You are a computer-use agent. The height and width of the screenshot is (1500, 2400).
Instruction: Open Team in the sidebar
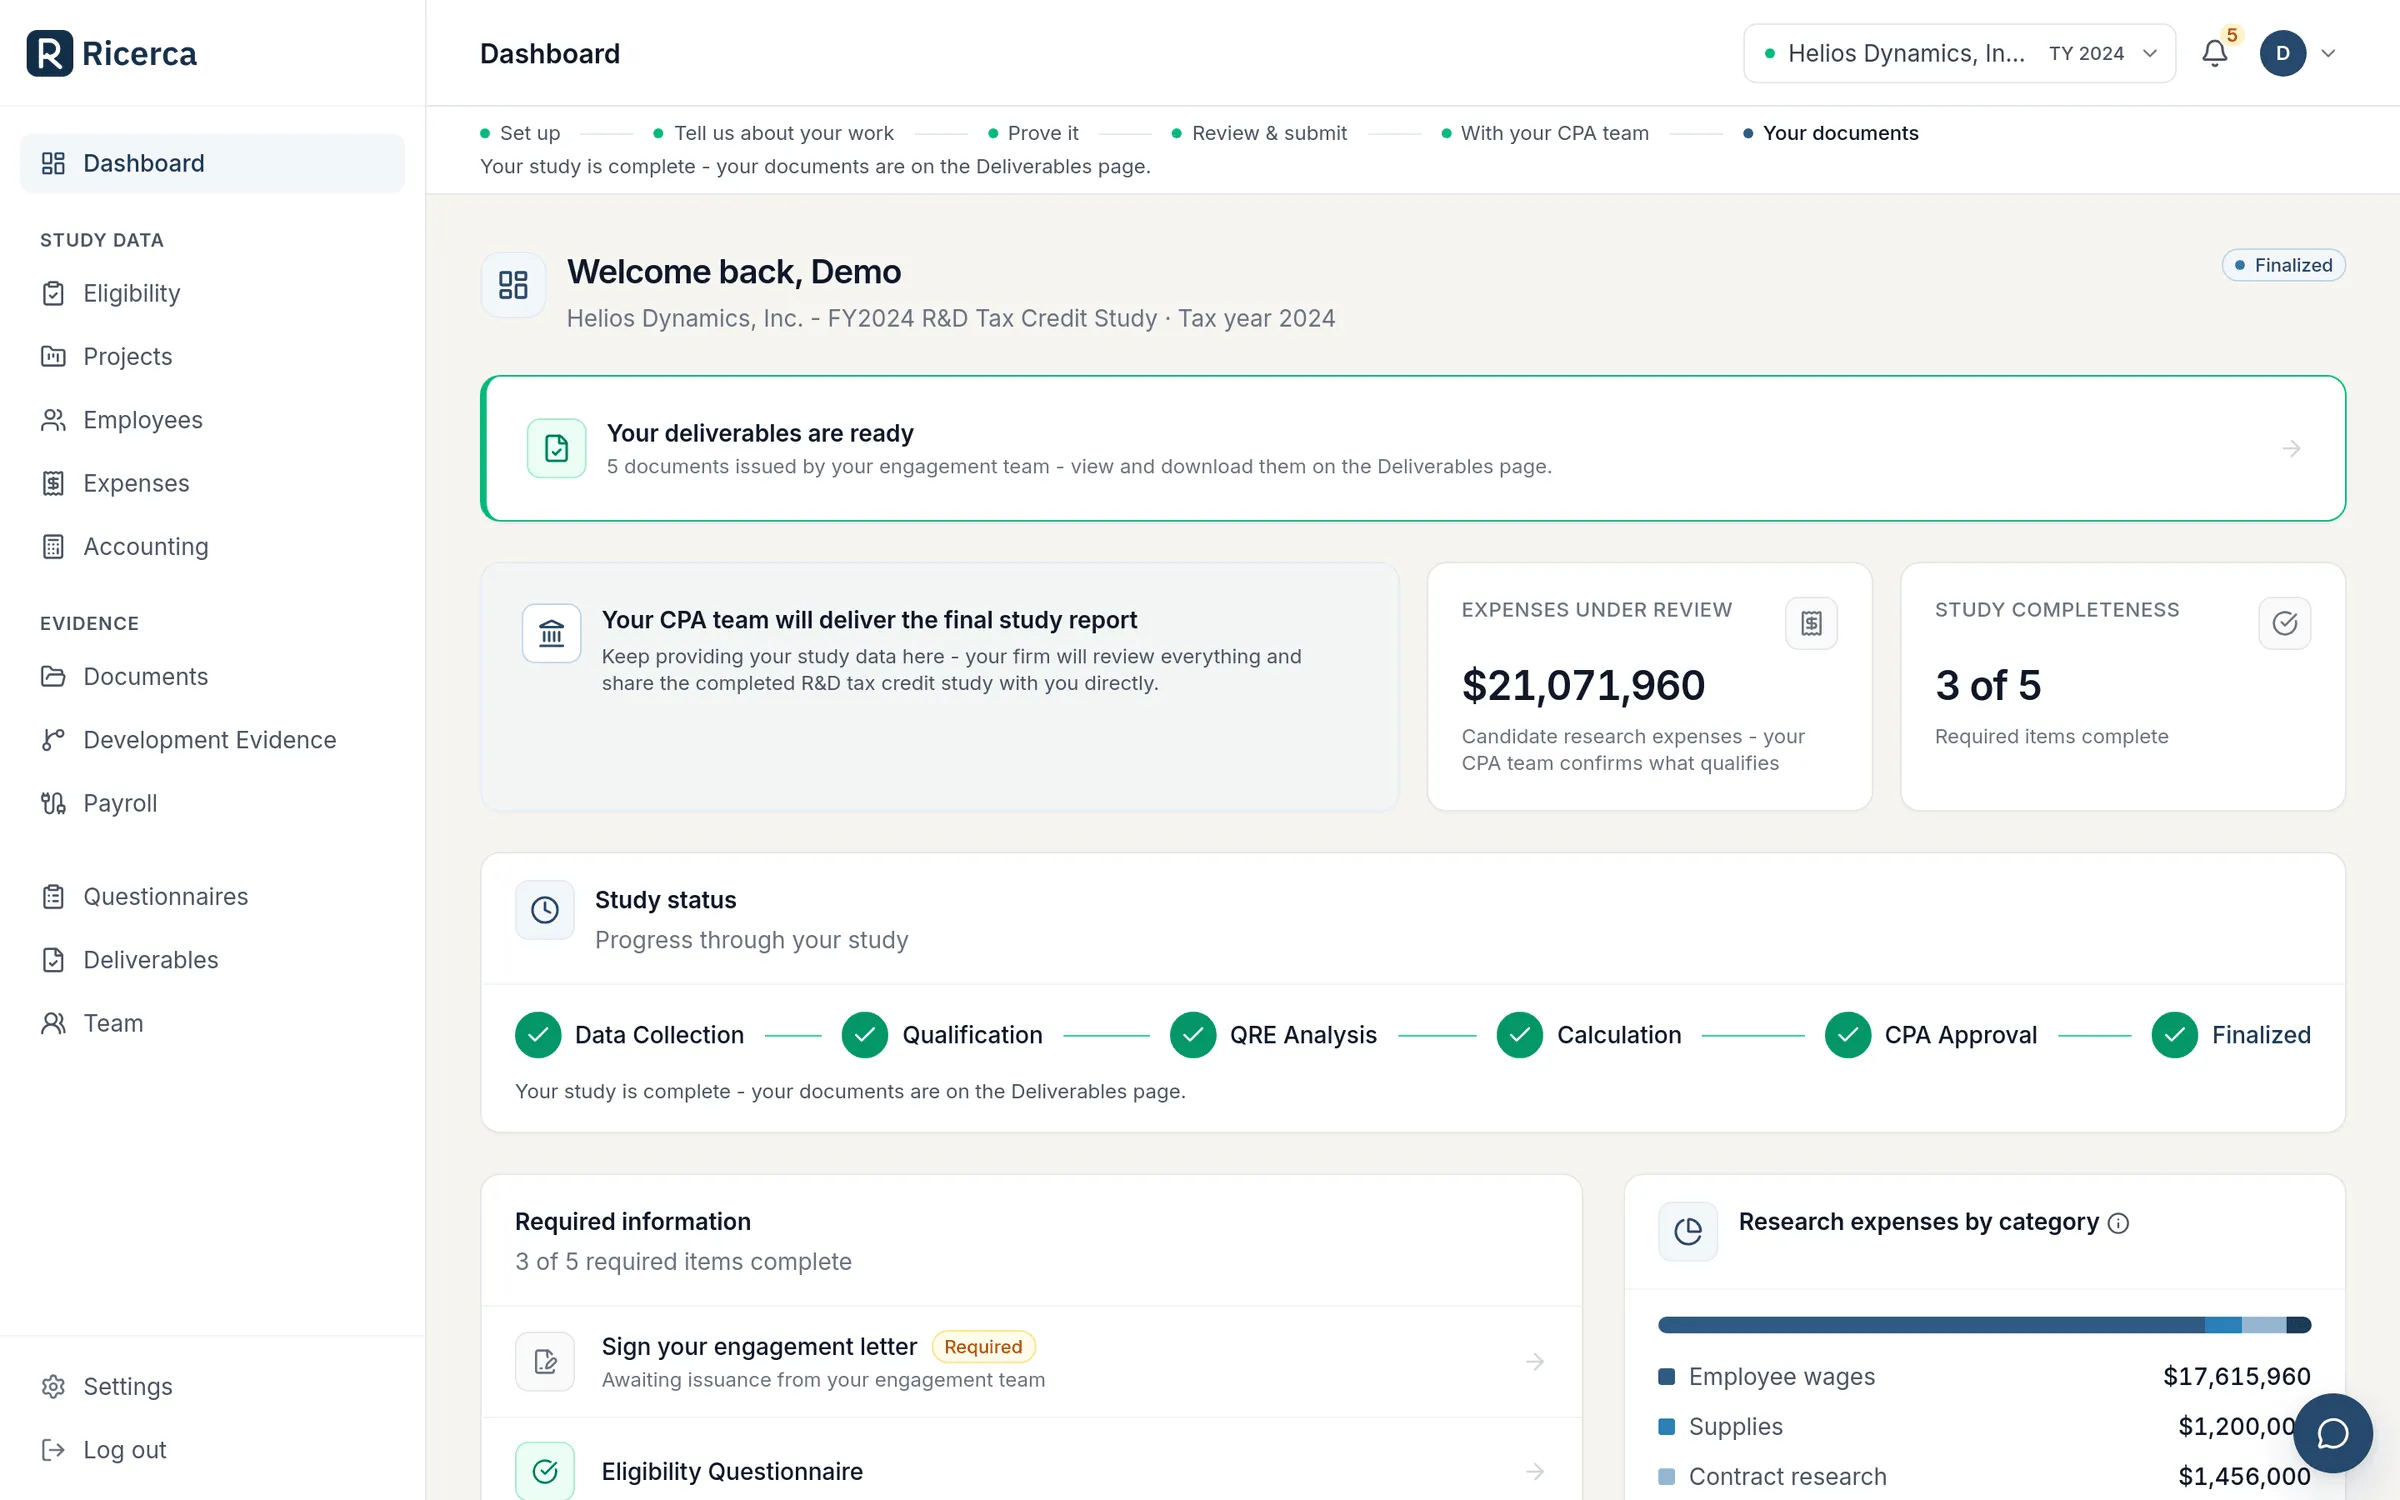tap(212, 1023)
